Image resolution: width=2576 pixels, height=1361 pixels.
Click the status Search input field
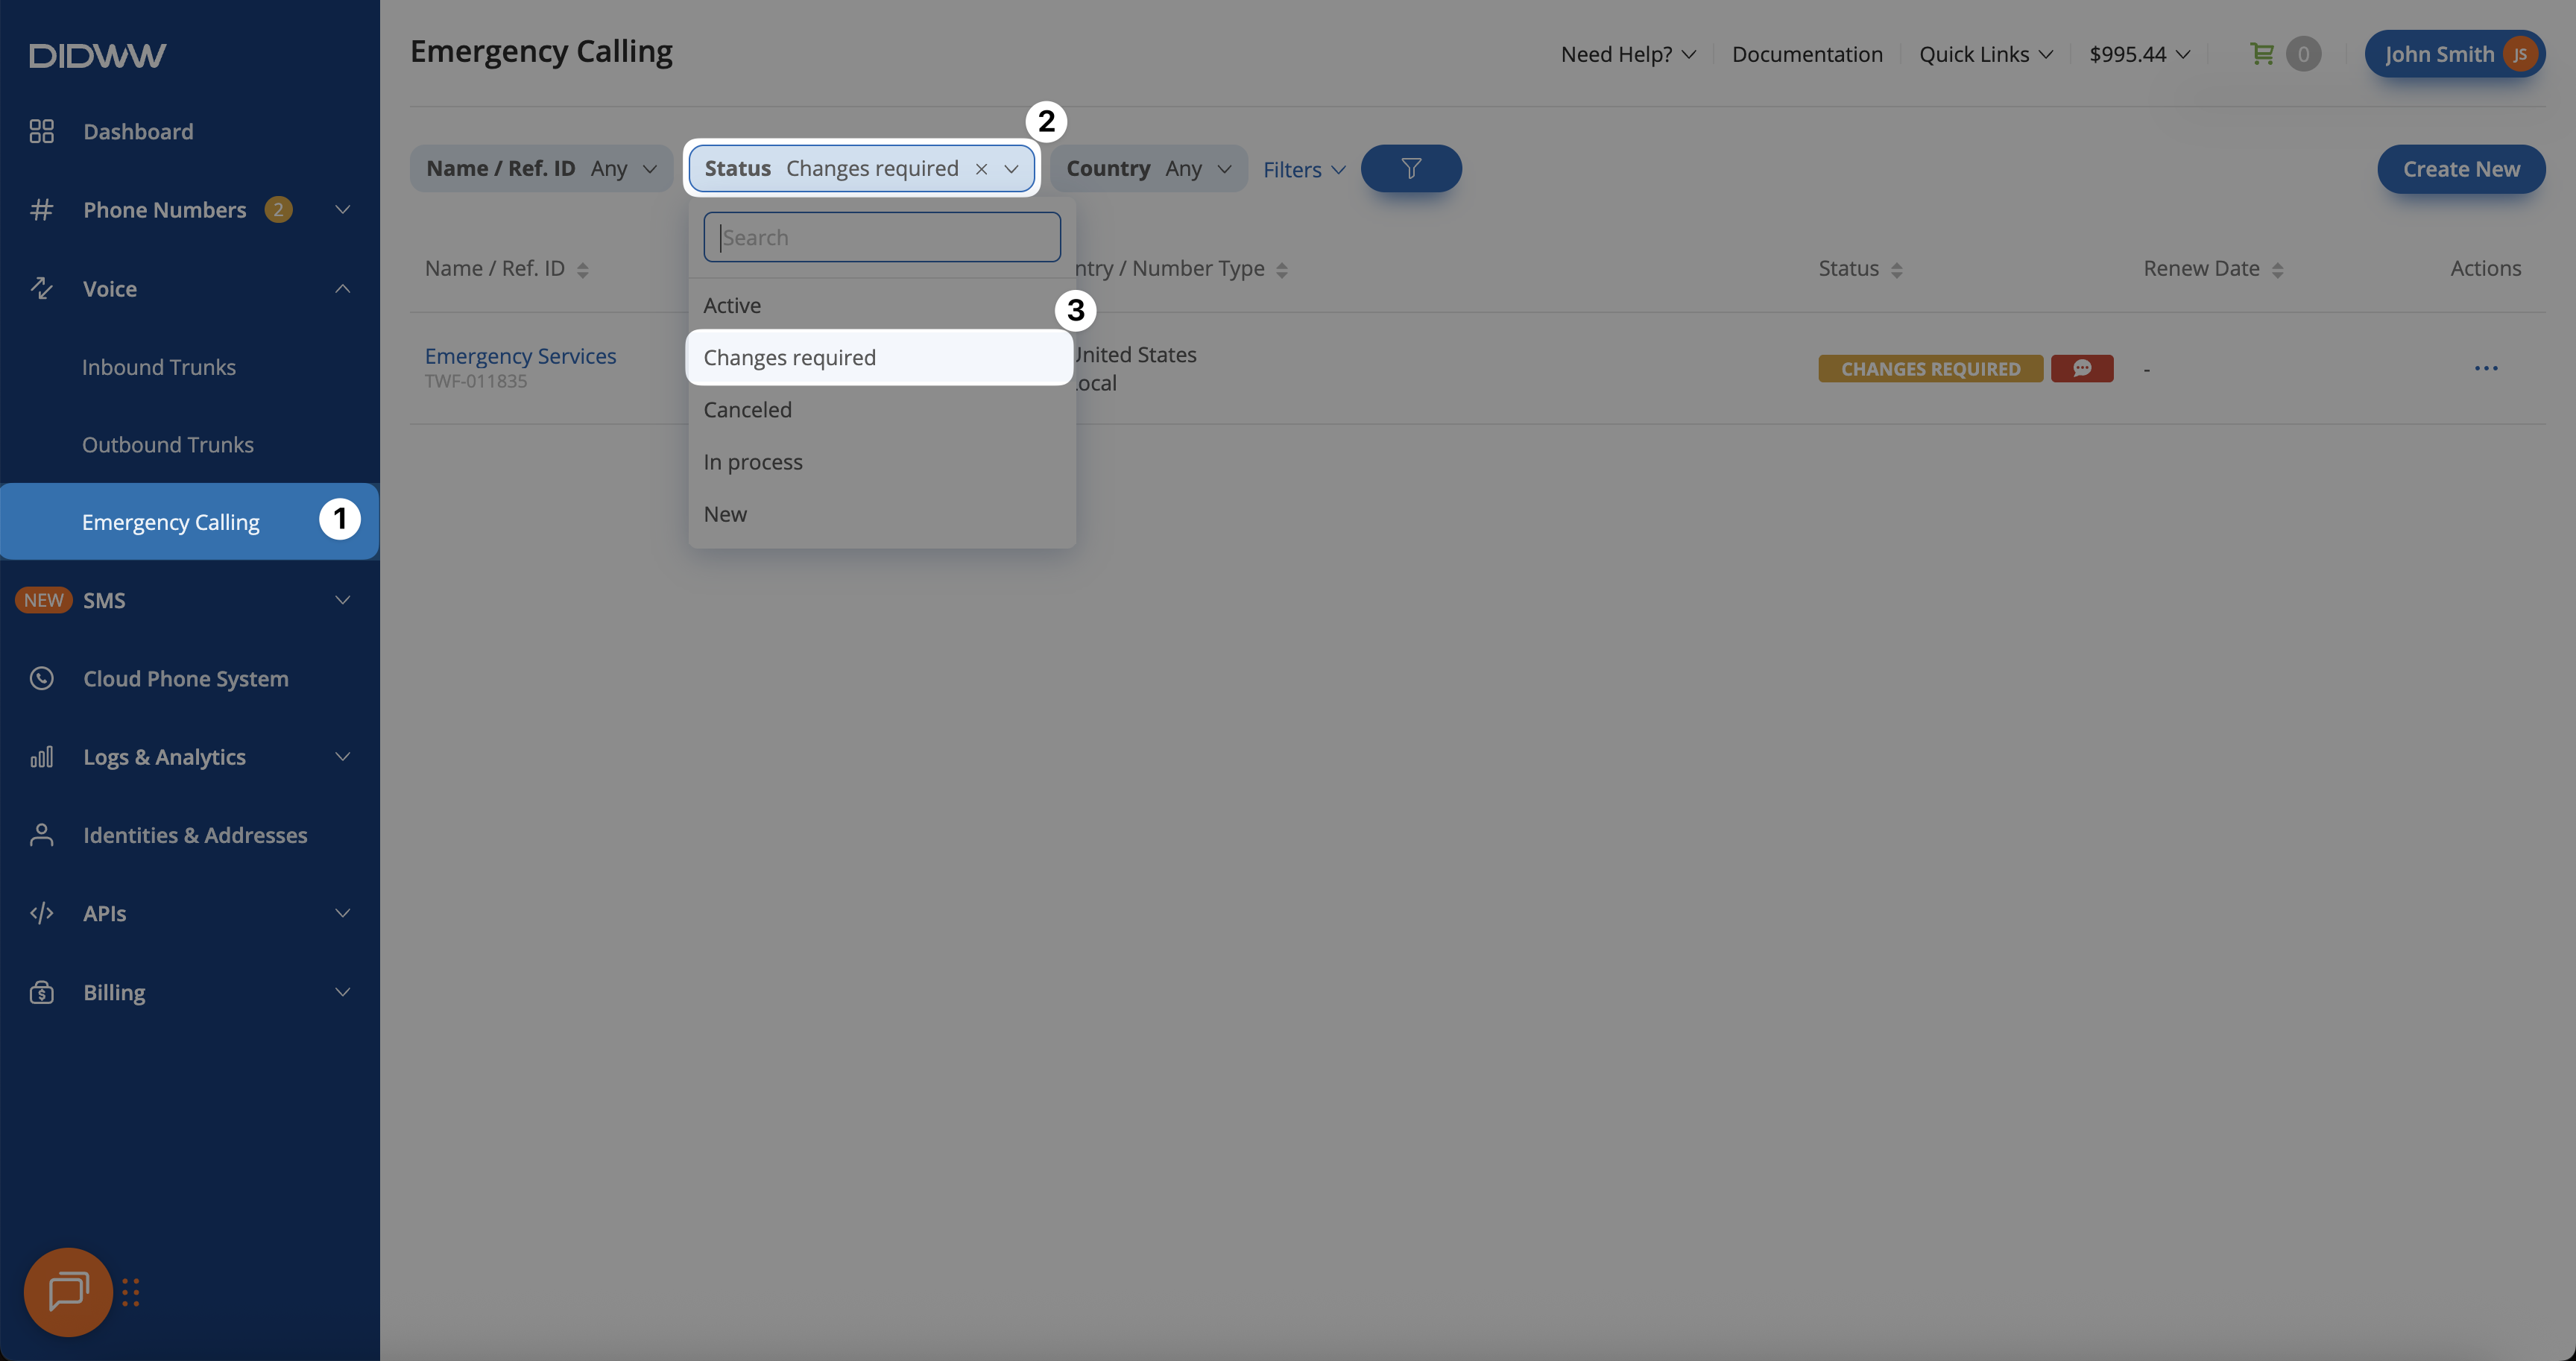[881, 237]
